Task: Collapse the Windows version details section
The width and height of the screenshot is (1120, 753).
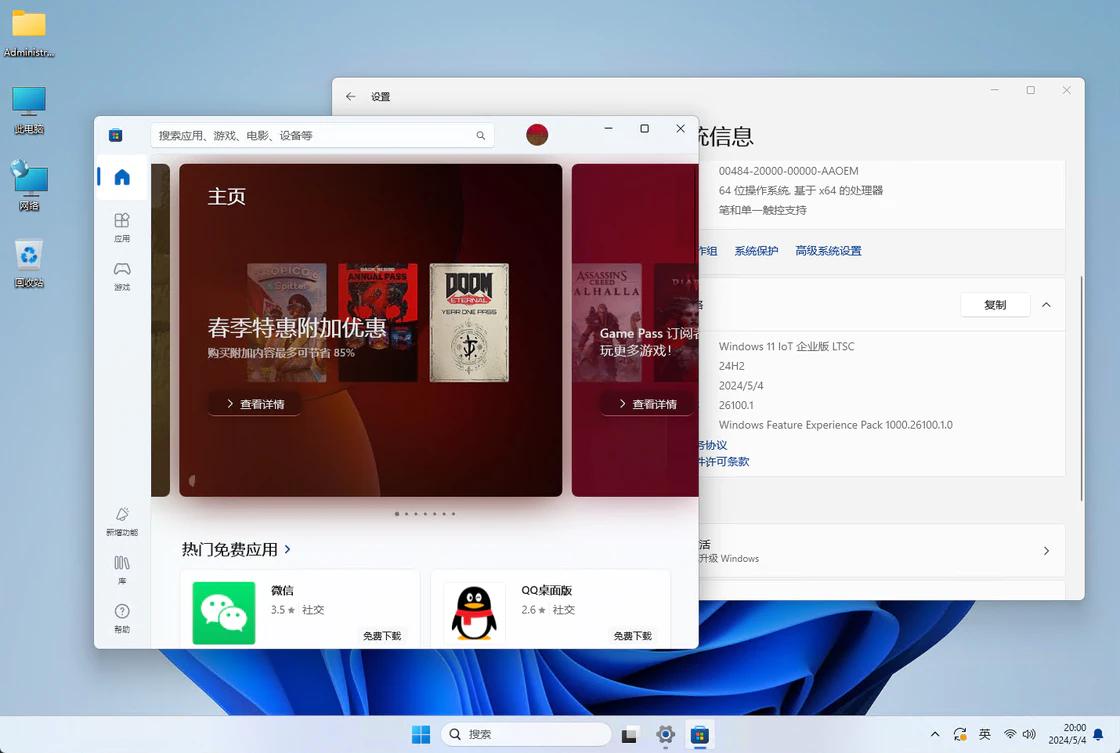Action: tap(1046, 305)
